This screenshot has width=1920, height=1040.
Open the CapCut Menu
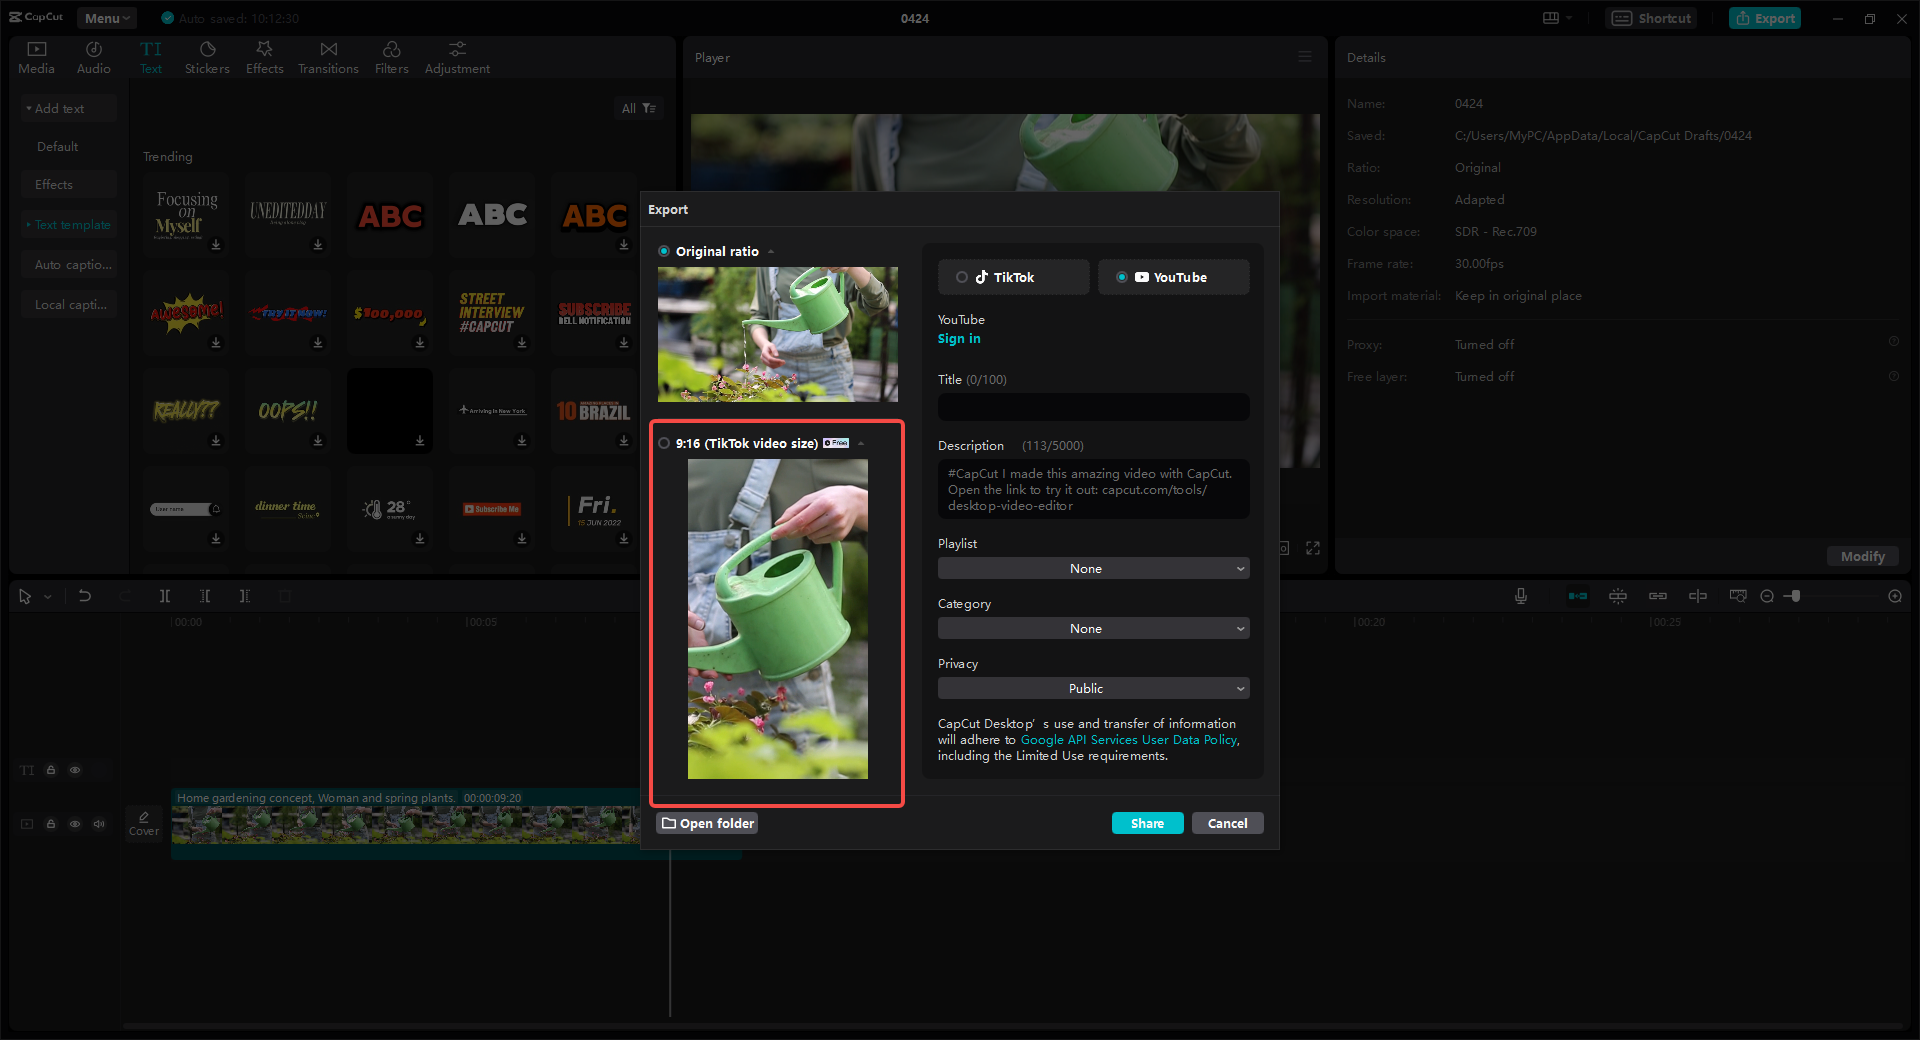point(106,17)
